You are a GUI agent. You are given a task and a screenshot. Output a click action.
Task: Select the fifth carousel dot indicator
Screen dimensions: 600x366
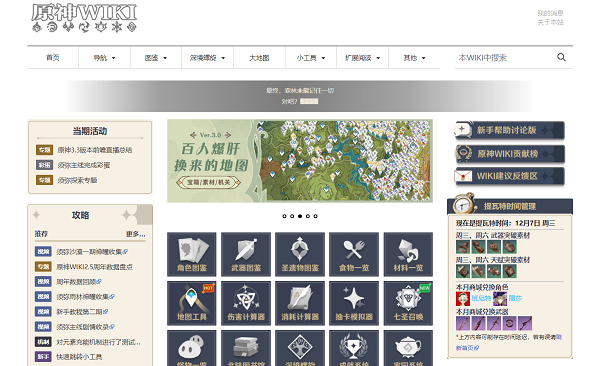coord(316,216)
